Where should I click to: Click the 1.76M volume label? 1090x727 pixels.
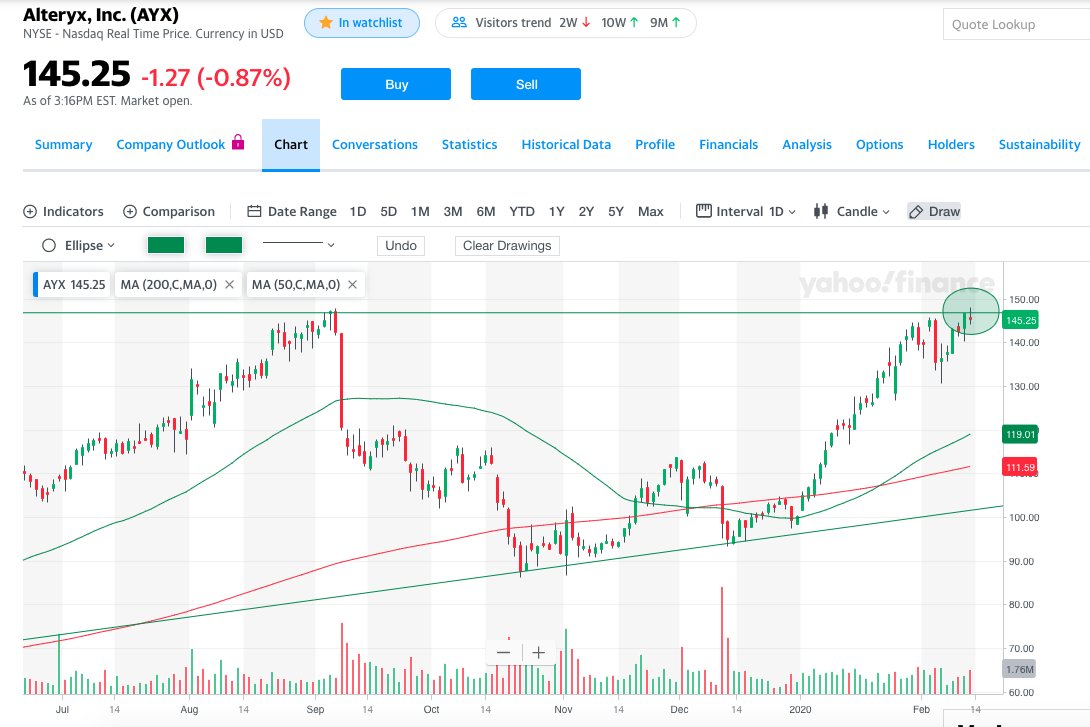(1020, 669)
